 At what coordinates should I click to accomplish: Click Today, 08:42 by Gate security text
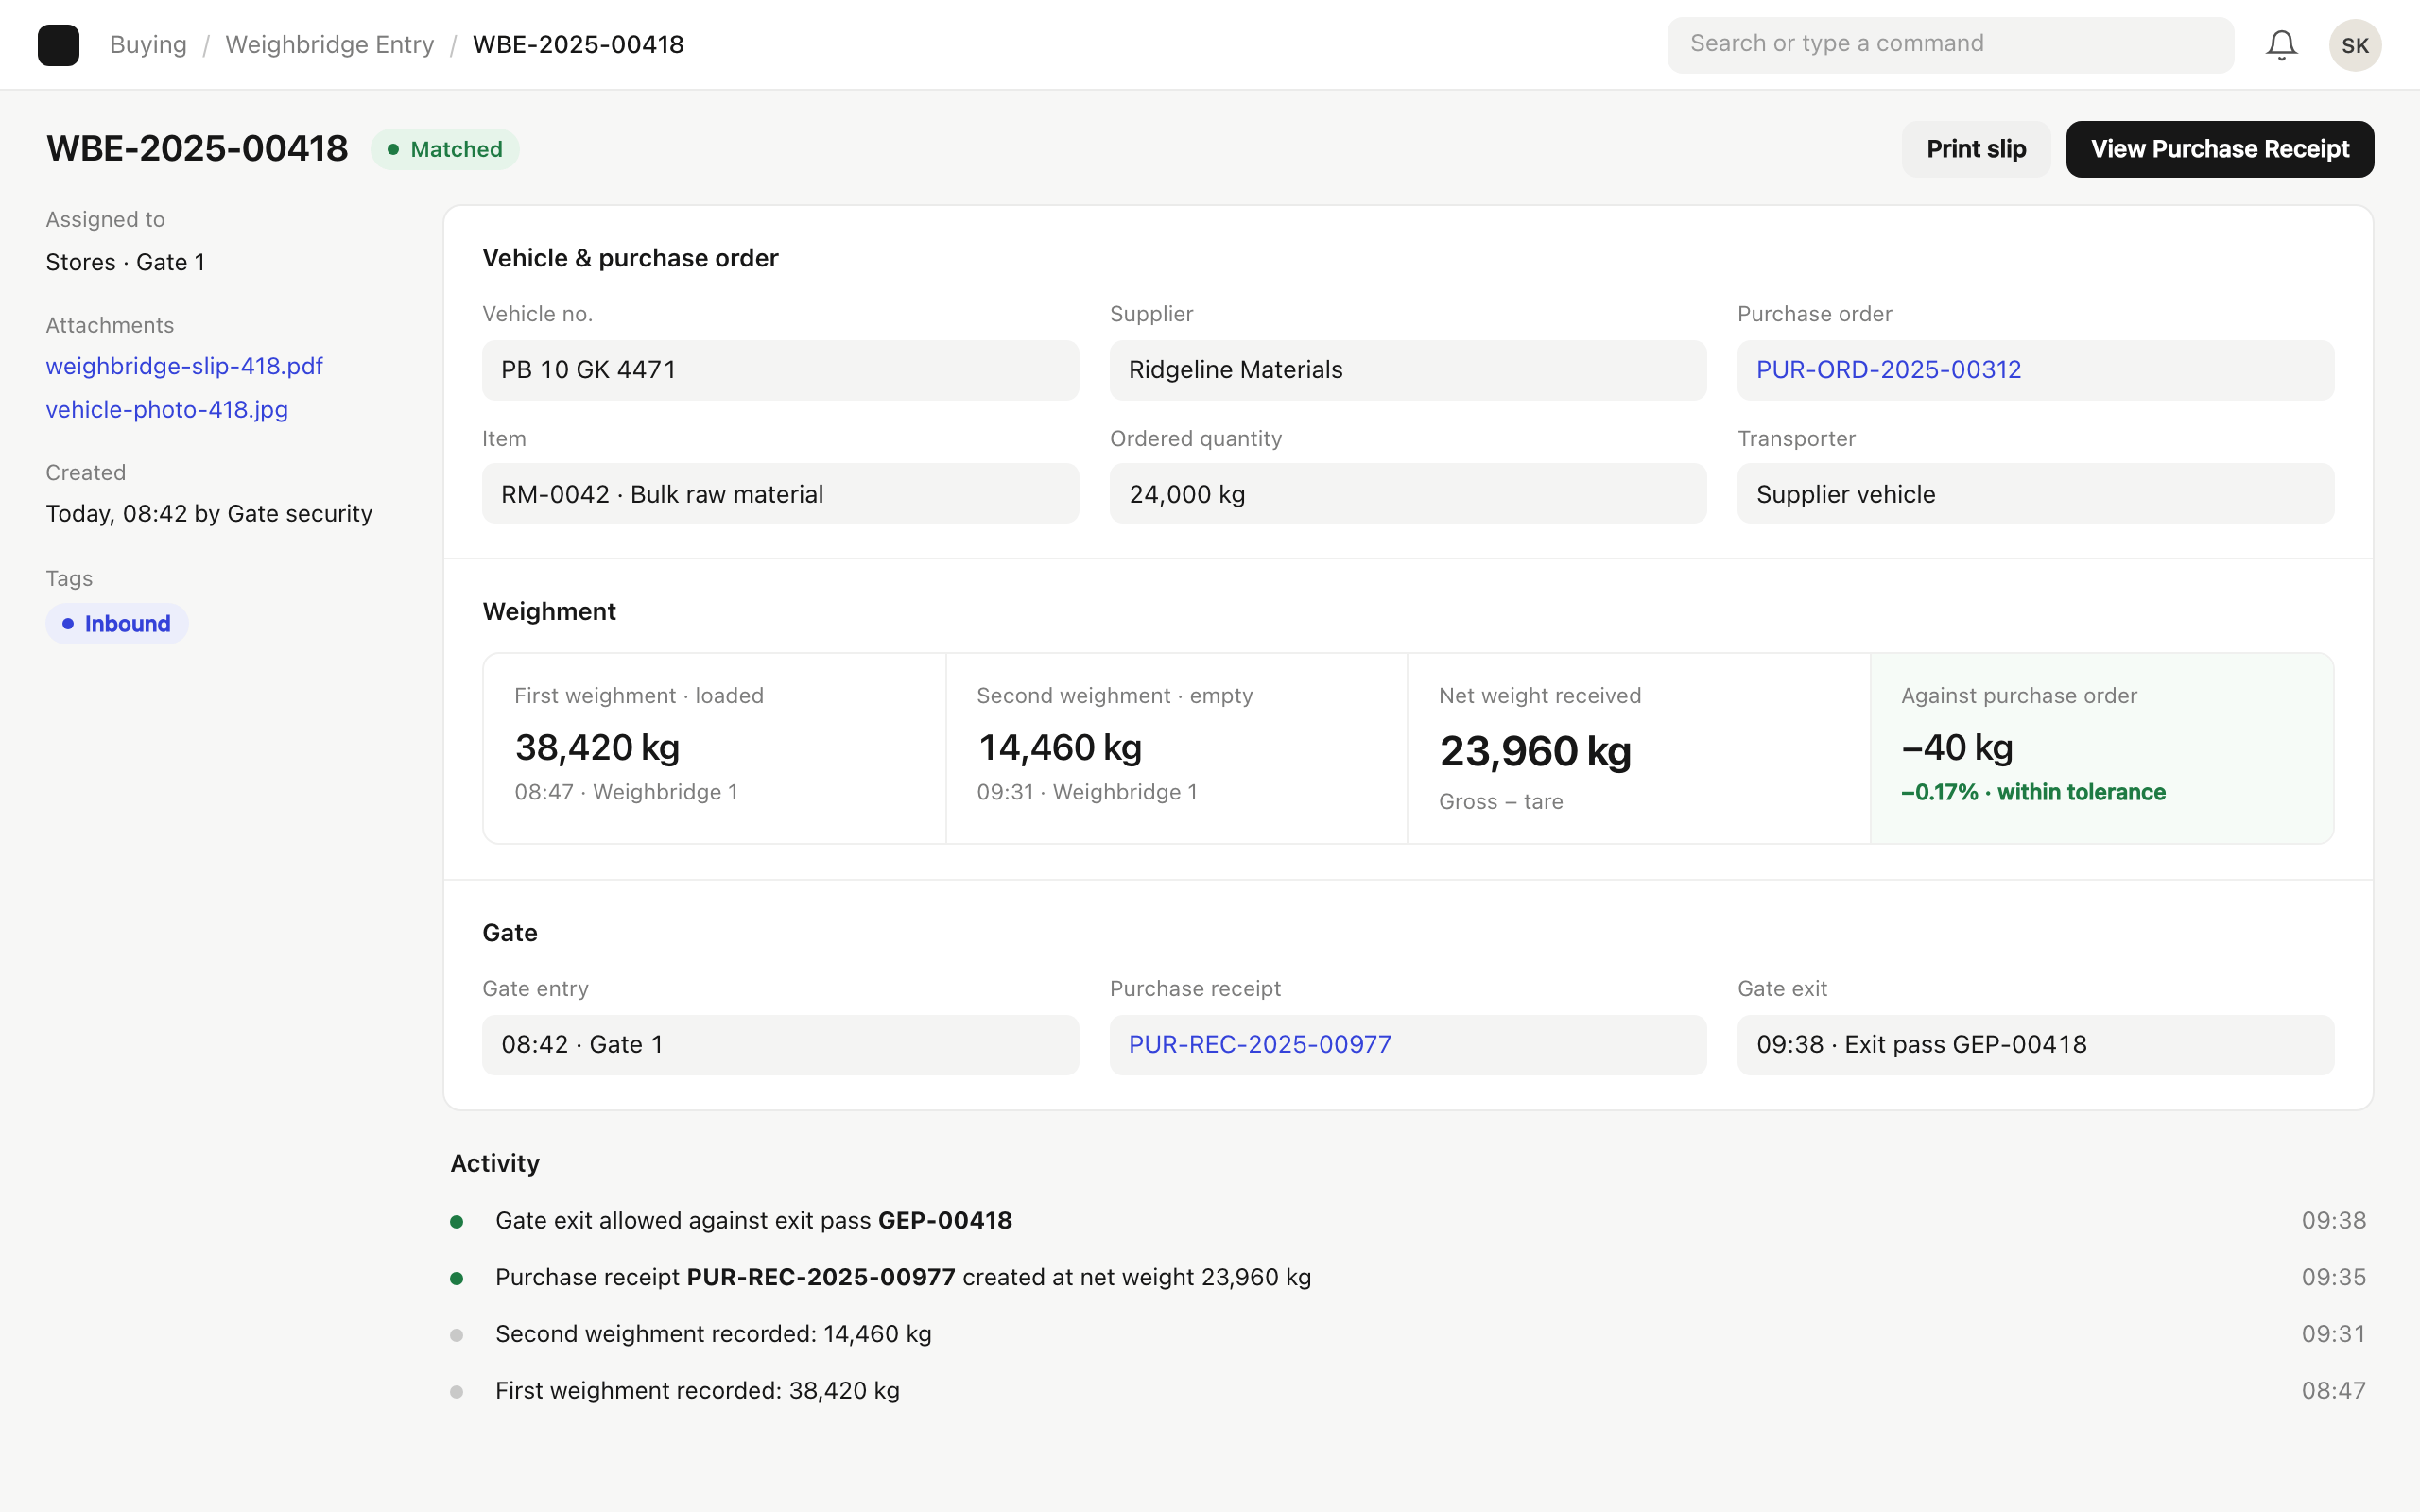209,514
